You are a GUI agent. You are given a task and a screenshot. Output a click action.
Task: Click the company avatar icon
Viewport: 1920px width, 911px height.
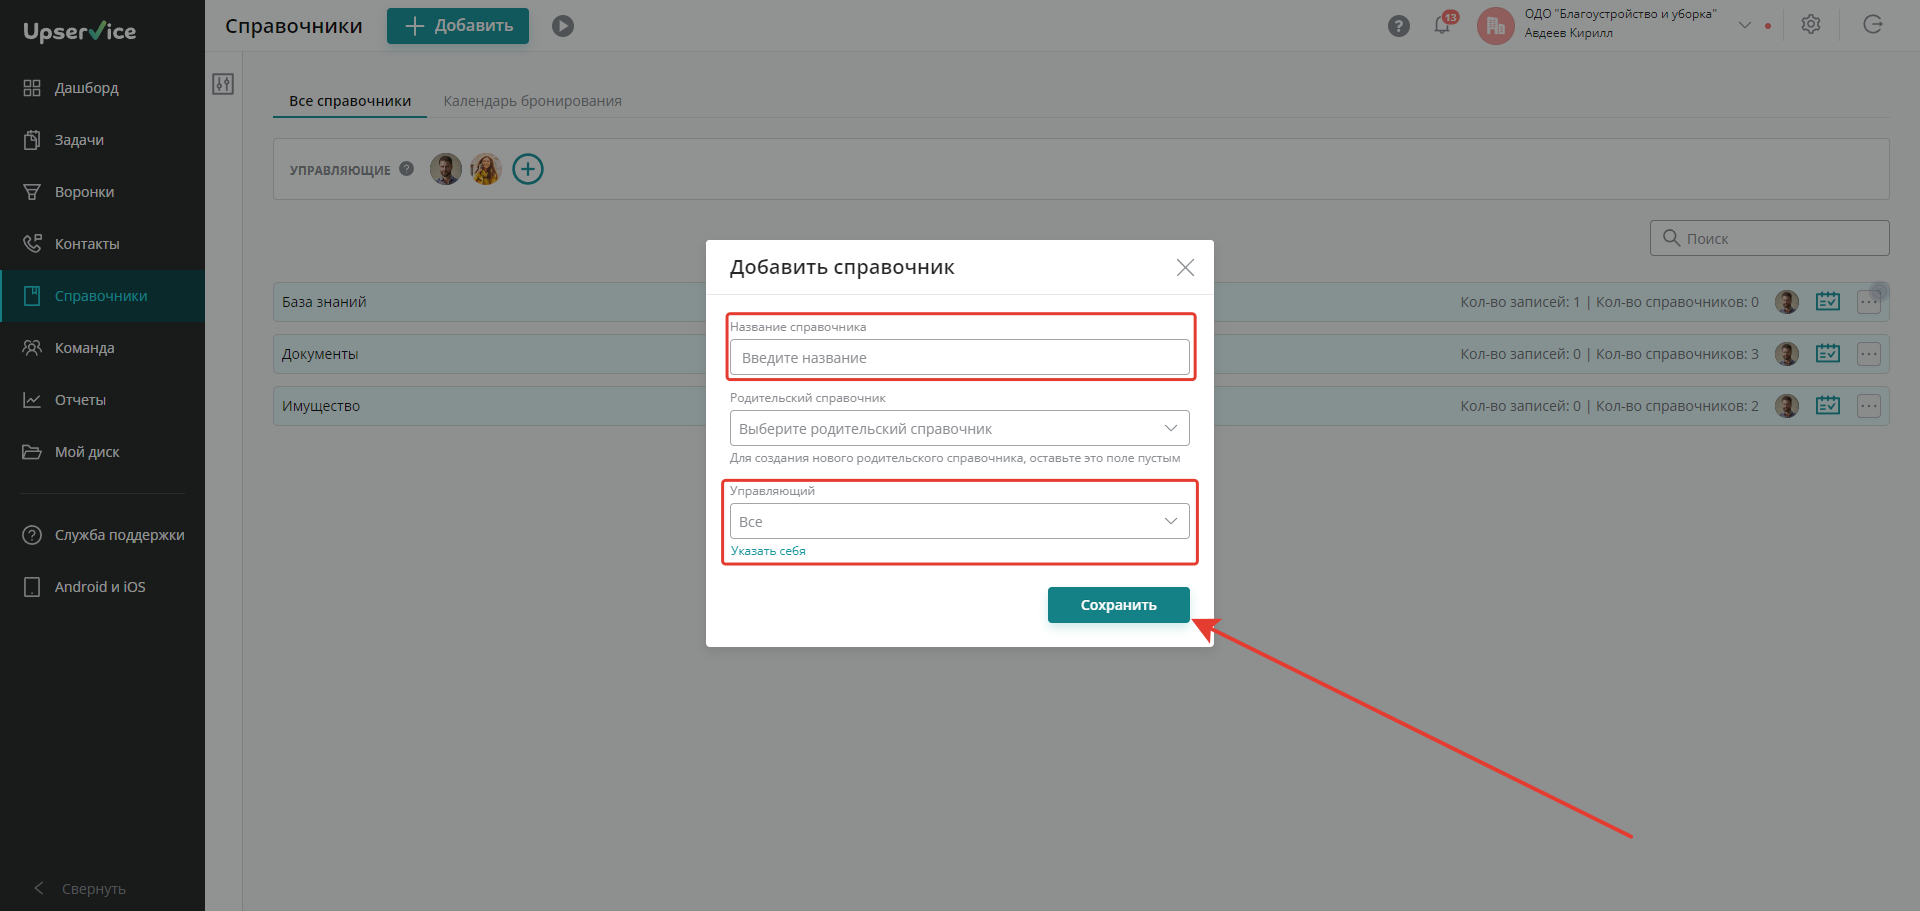click(x=1495, y=26)
